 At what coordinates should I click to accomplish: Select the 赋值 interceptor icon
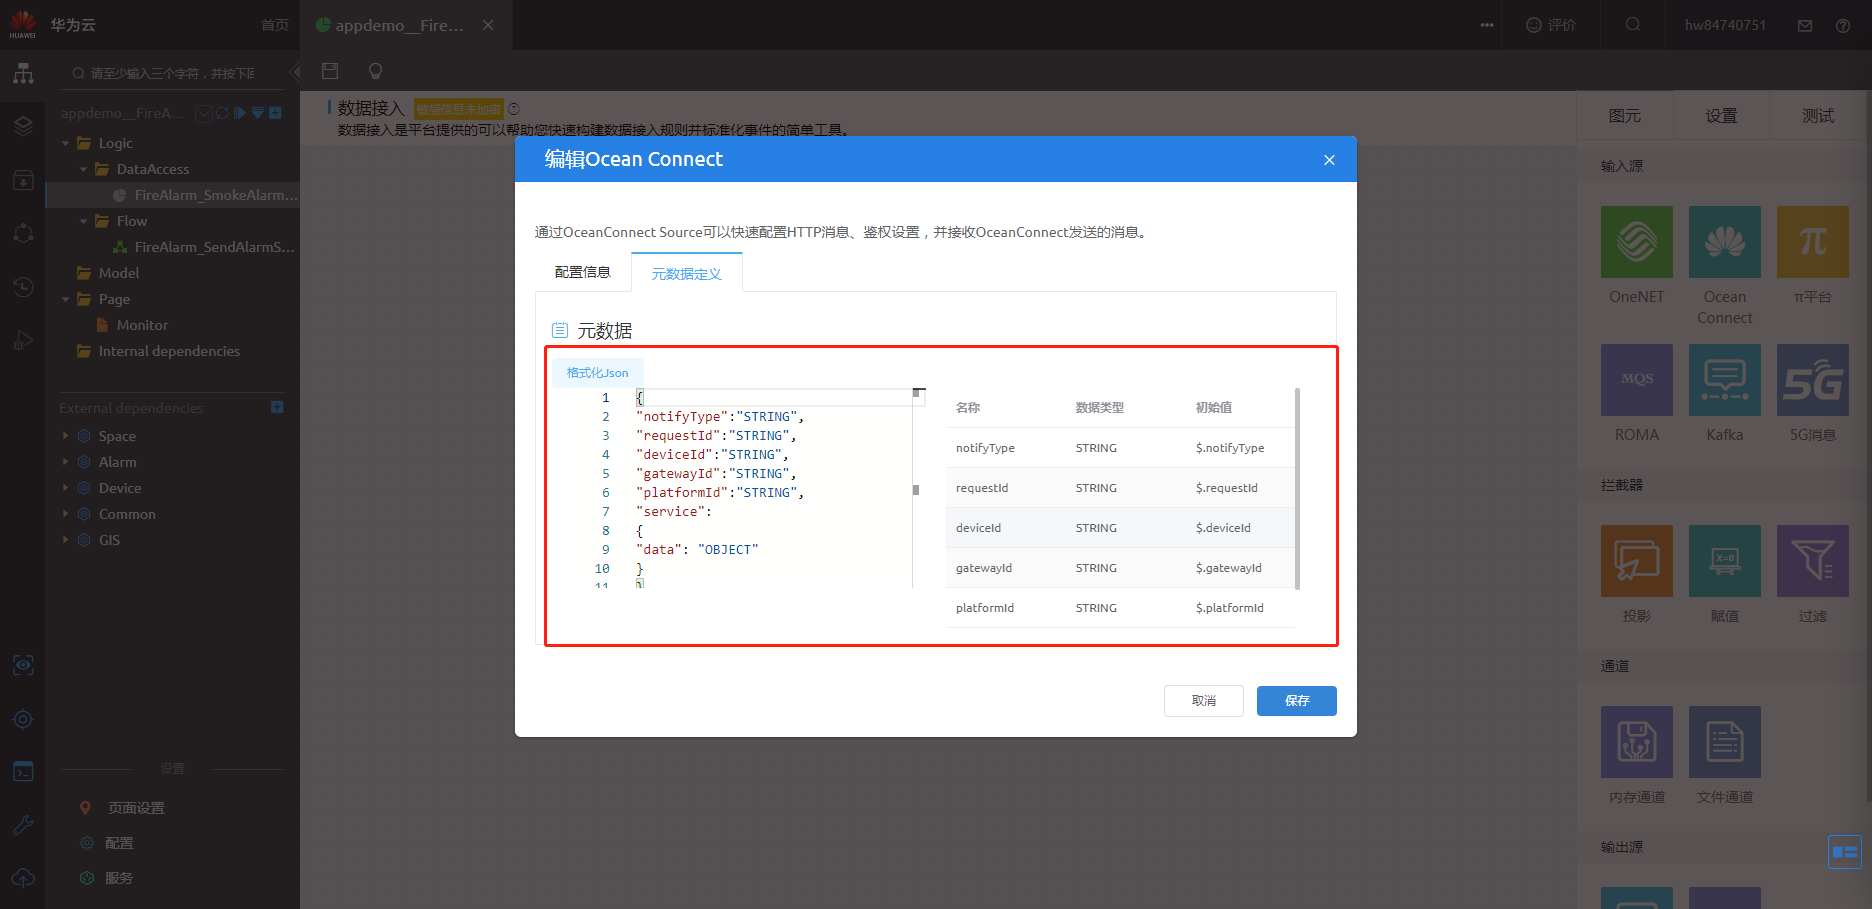point(1725,561)
